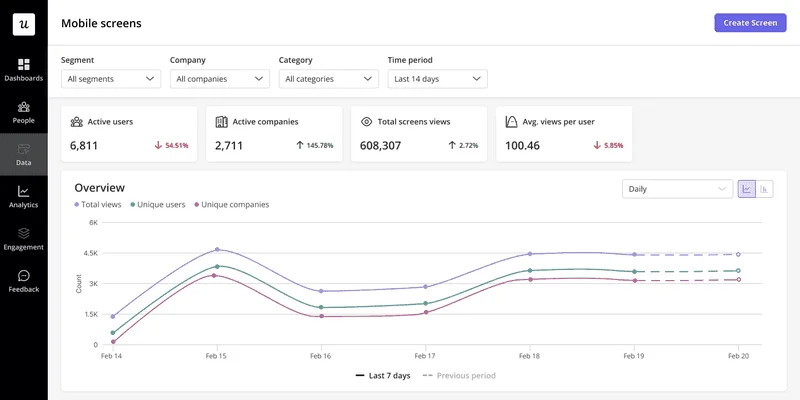The width and height of the screenshot is (800, 400).
Task: Open the Segment dropdown
Action: tap(111, 79)
